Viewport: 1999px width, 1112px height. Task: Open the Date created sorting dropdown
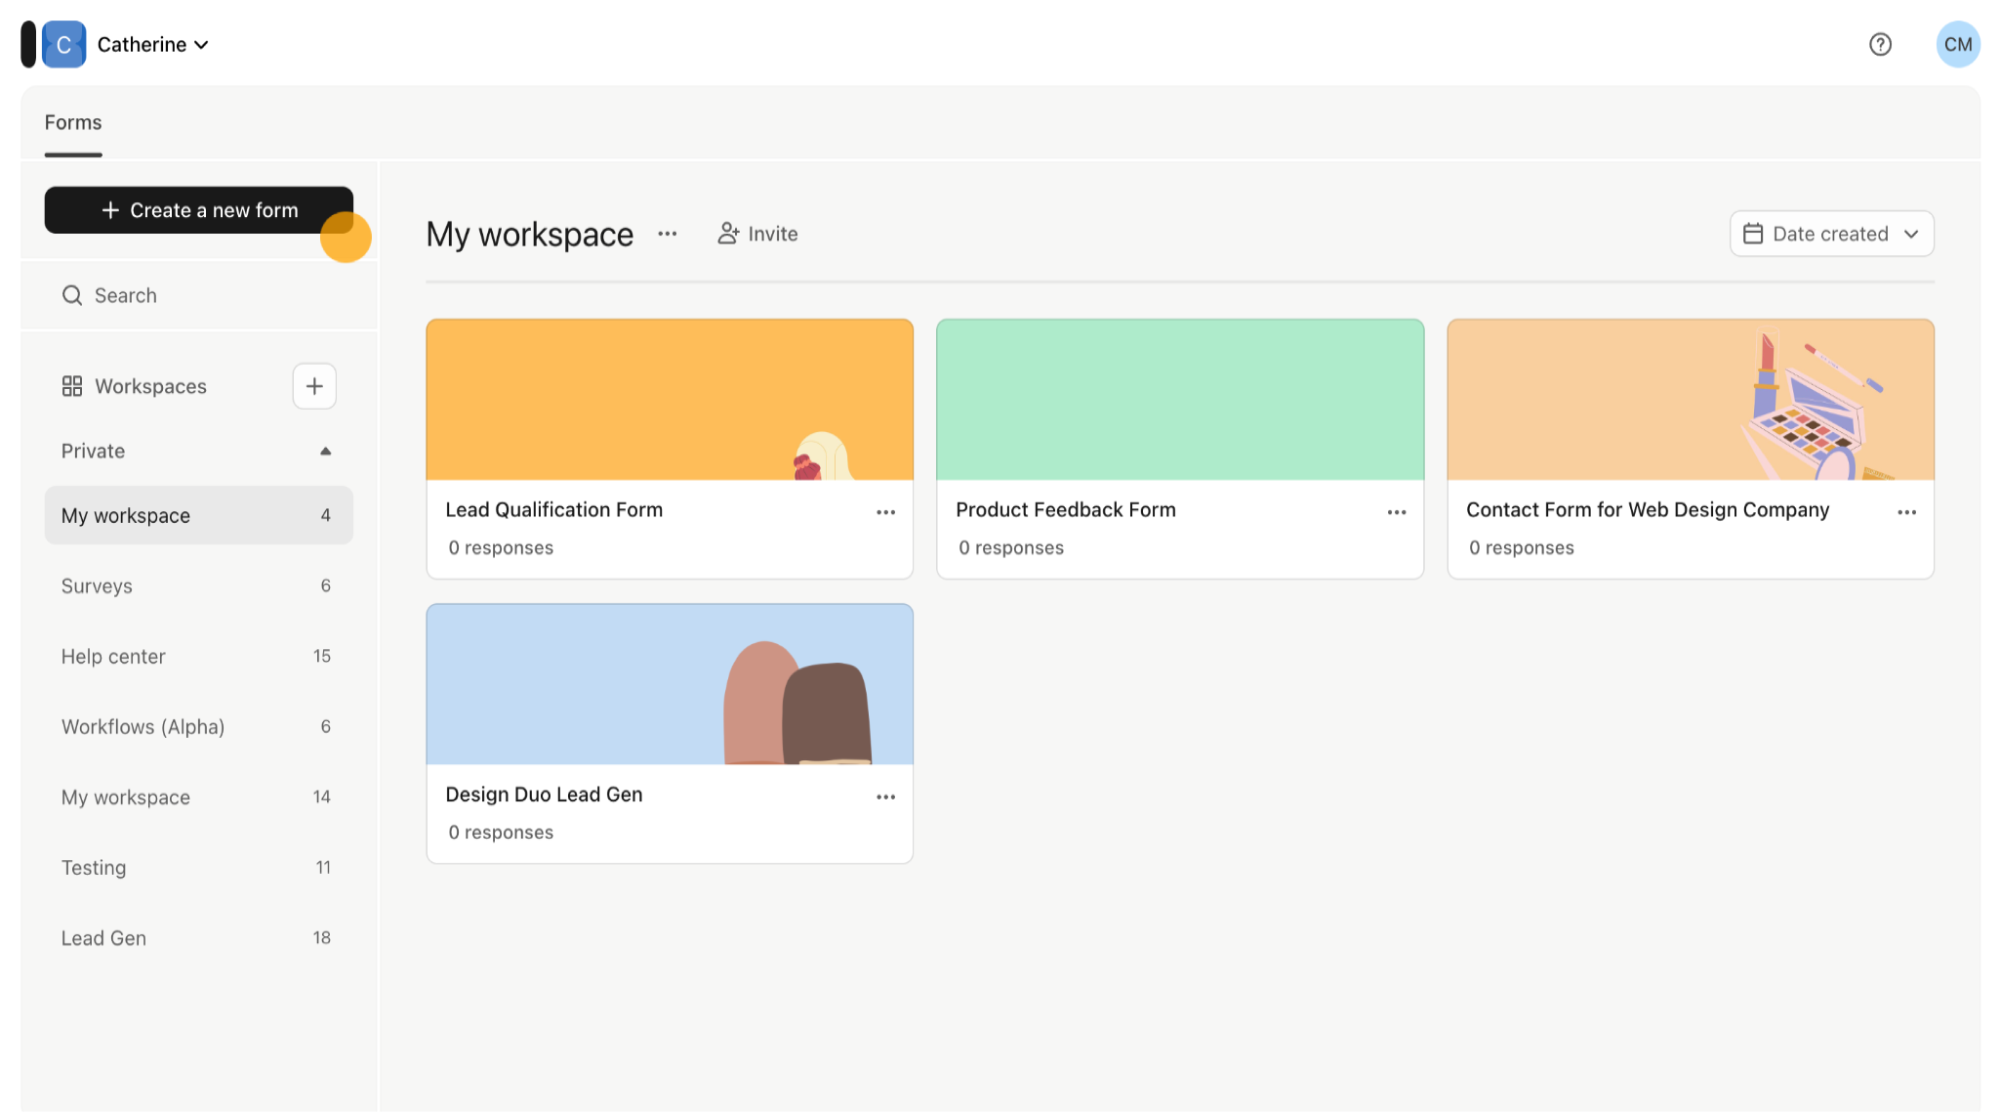1831,233
